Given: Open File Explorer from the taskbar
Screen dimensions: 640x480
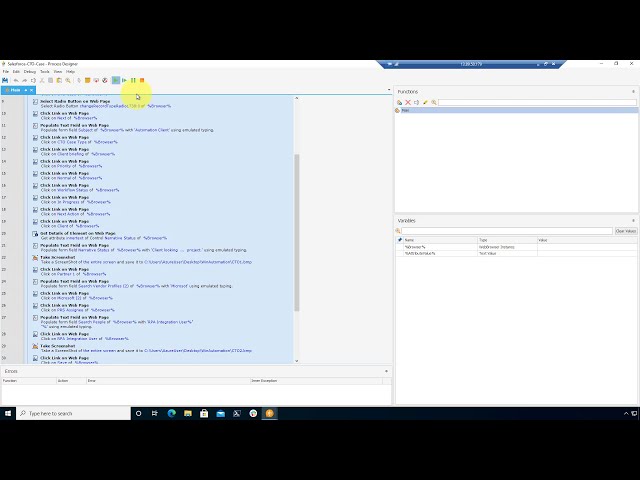Looking at the screenshot, I should tap(188, 413).
